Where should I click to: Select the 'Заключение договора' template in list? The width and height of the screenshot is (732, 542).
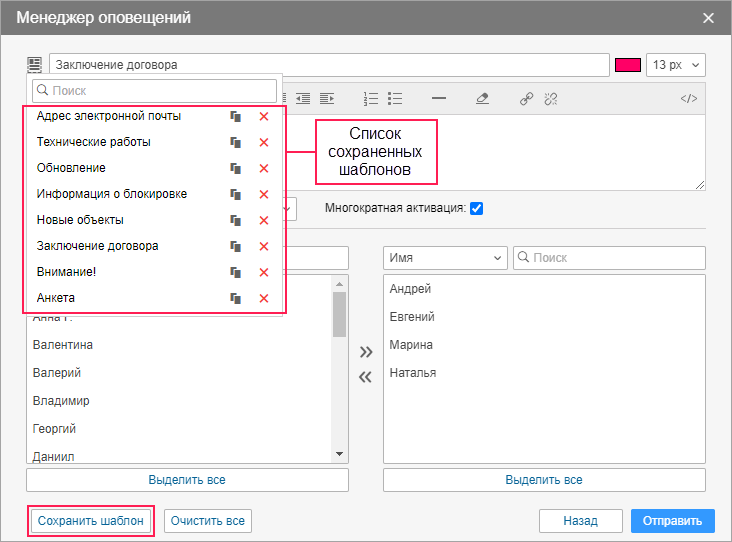pos(98,246)
